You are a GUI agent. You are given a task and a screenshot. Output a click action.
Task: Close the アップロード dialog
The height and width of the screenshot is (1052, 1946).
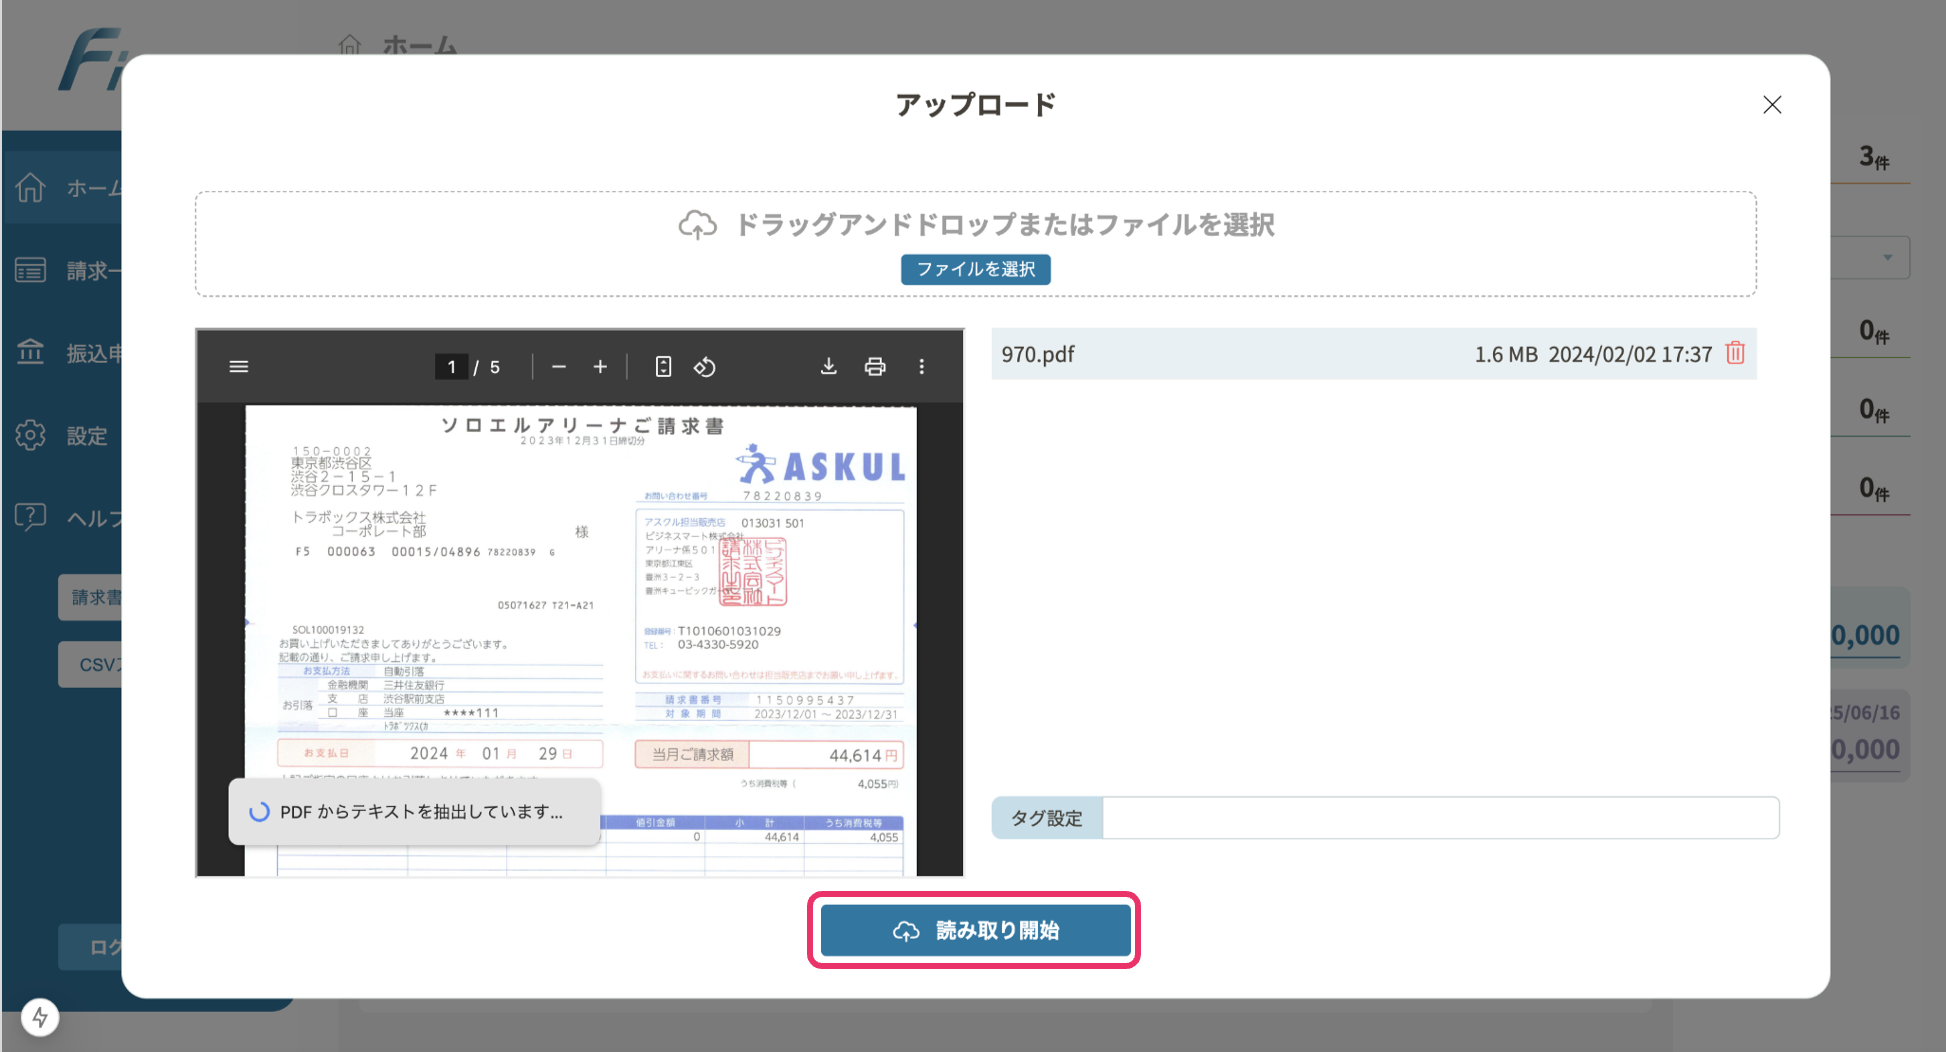(1772, 105)
